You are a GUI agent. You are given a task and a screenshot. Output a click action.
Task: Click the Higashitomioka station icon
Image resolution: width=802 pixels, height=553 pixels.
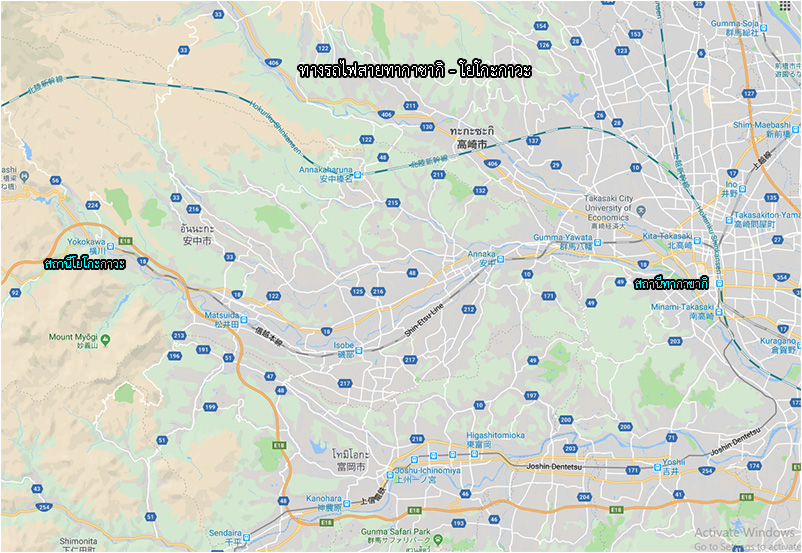[475, 454]
